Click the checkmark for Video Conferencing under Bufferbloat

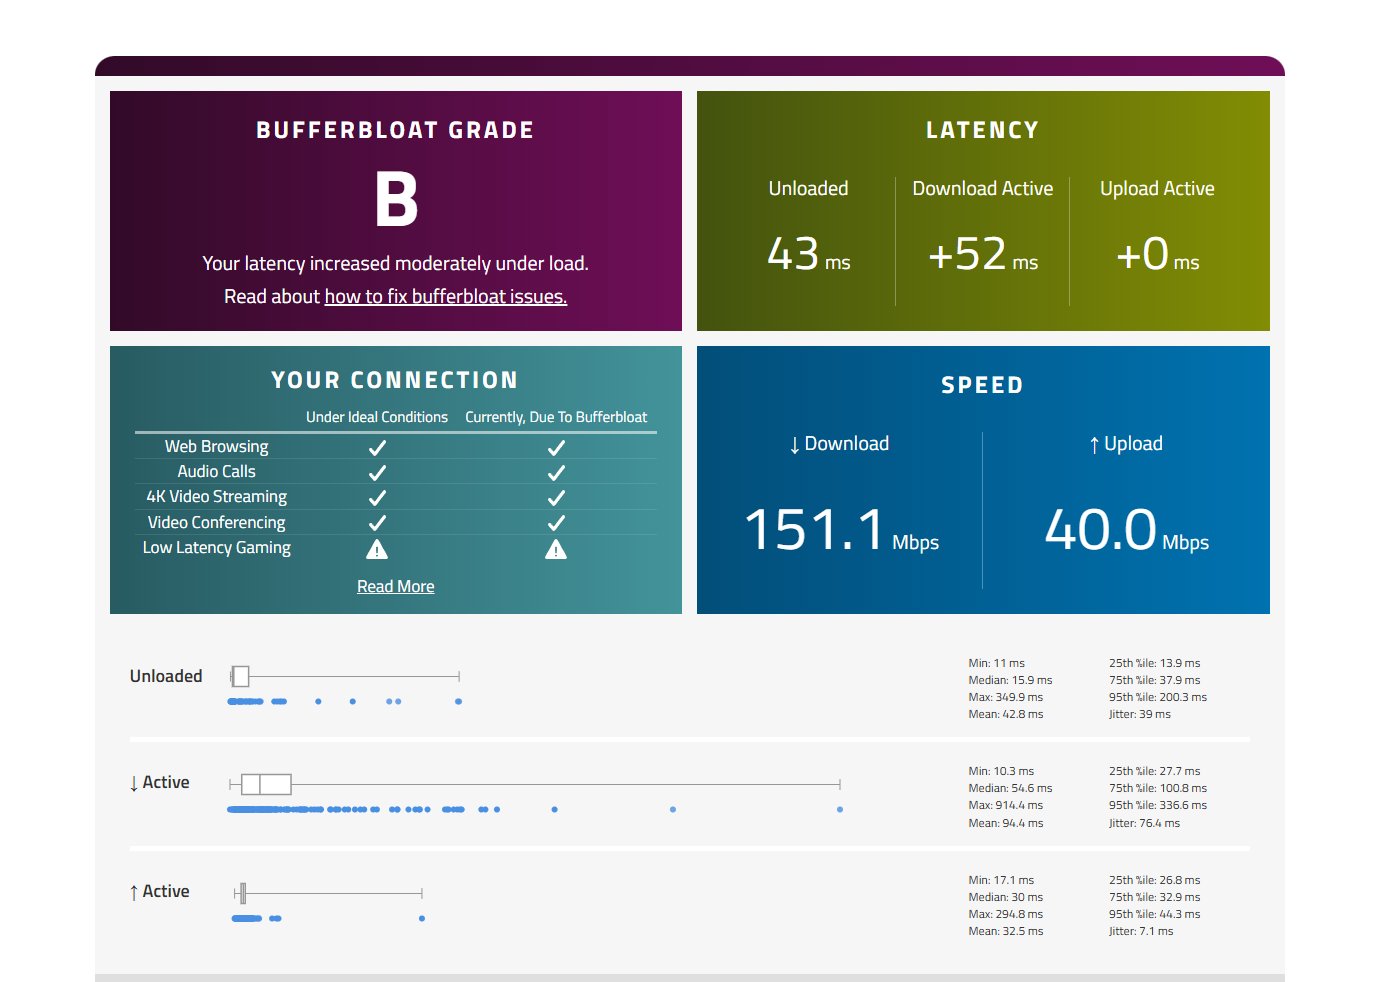tap(557, 521)
